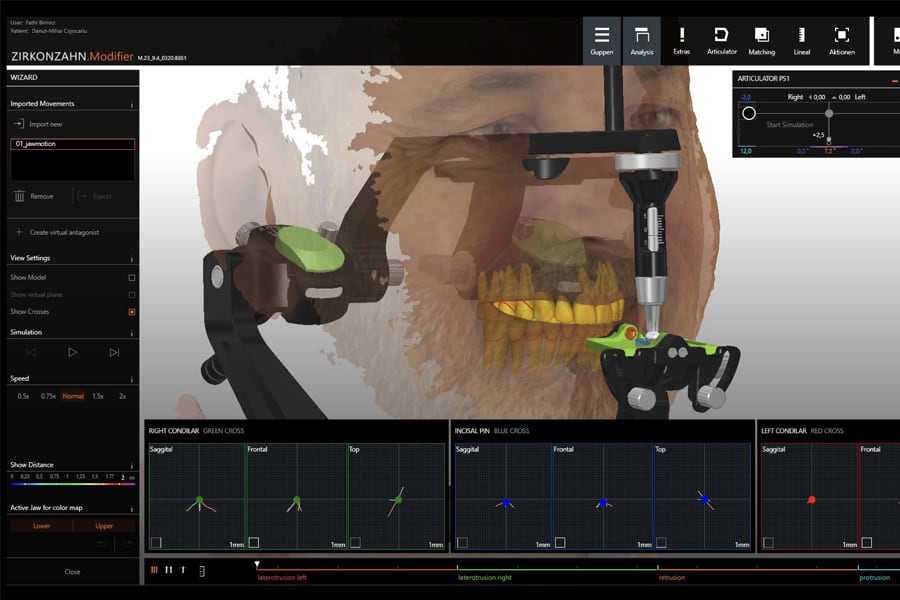Click the Create virtual antagonist plus icon

[x=19, y=232]
